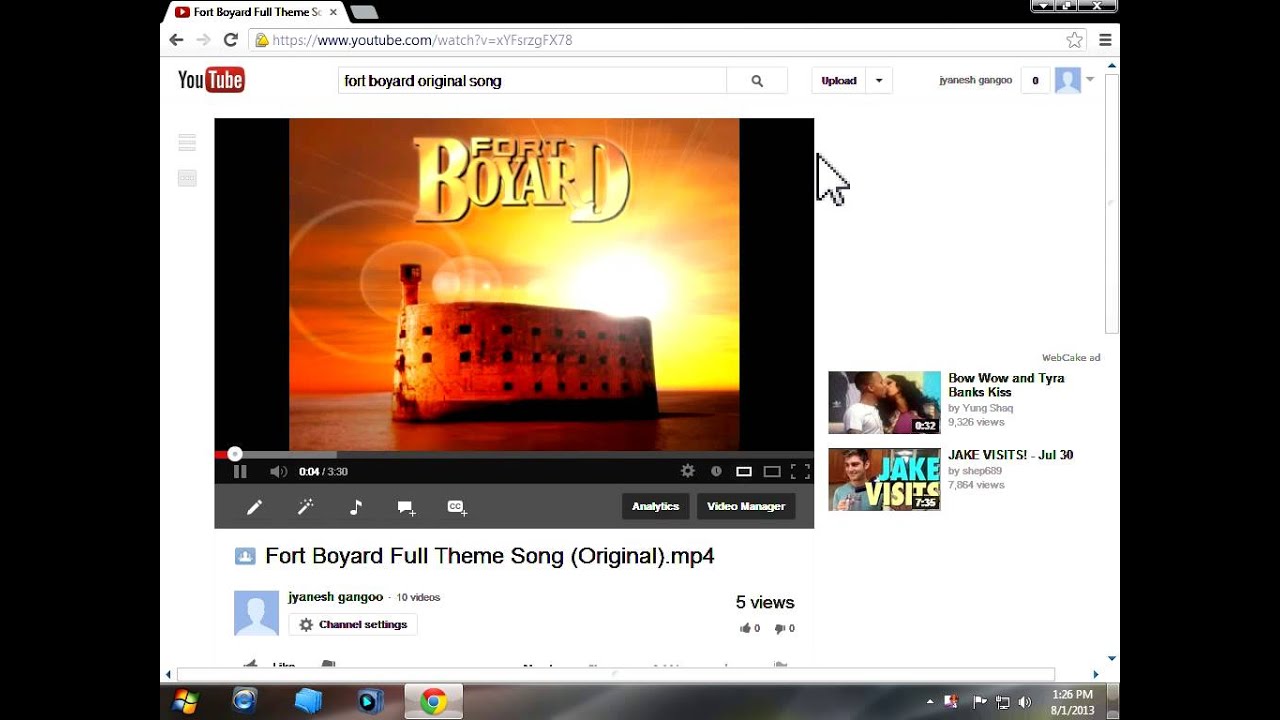Click the horizontal scrollbar at page bottom
1280x720 pixels.
tap(616, 675)
